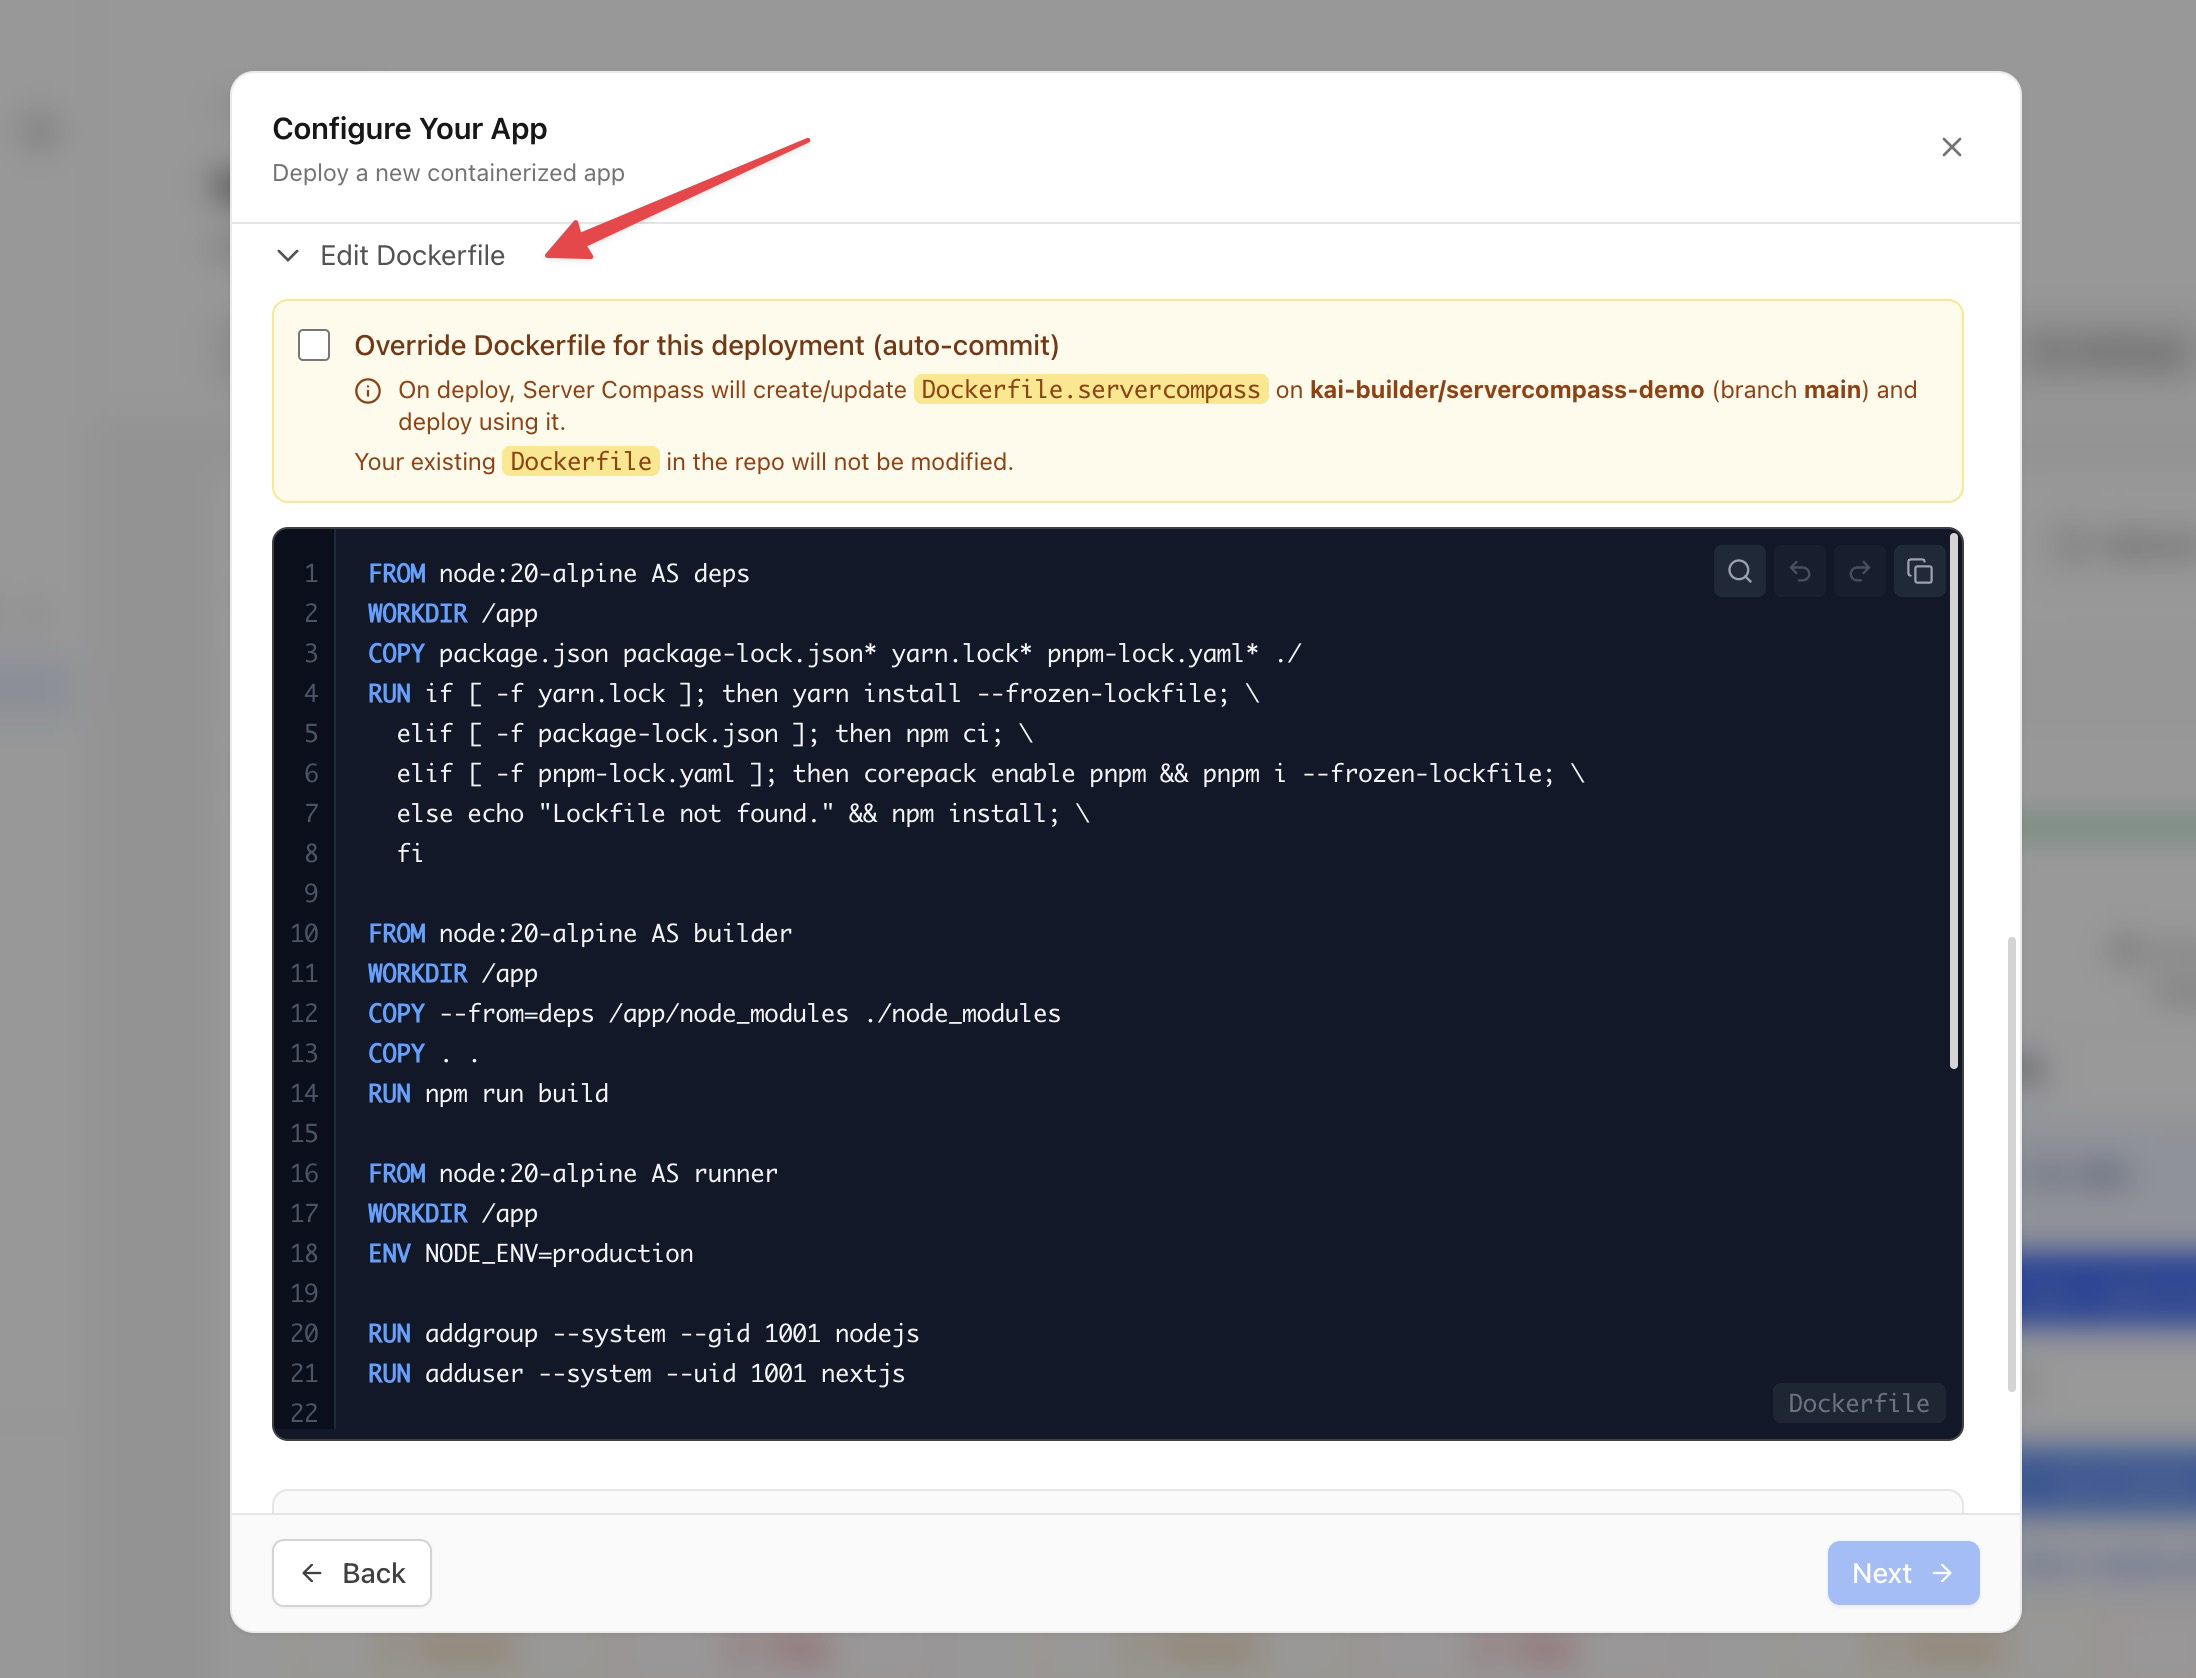Copy Dockerfile contents with copy icon
This screenshot has width=2196, height=1678.
click(x=1919, y=571)
